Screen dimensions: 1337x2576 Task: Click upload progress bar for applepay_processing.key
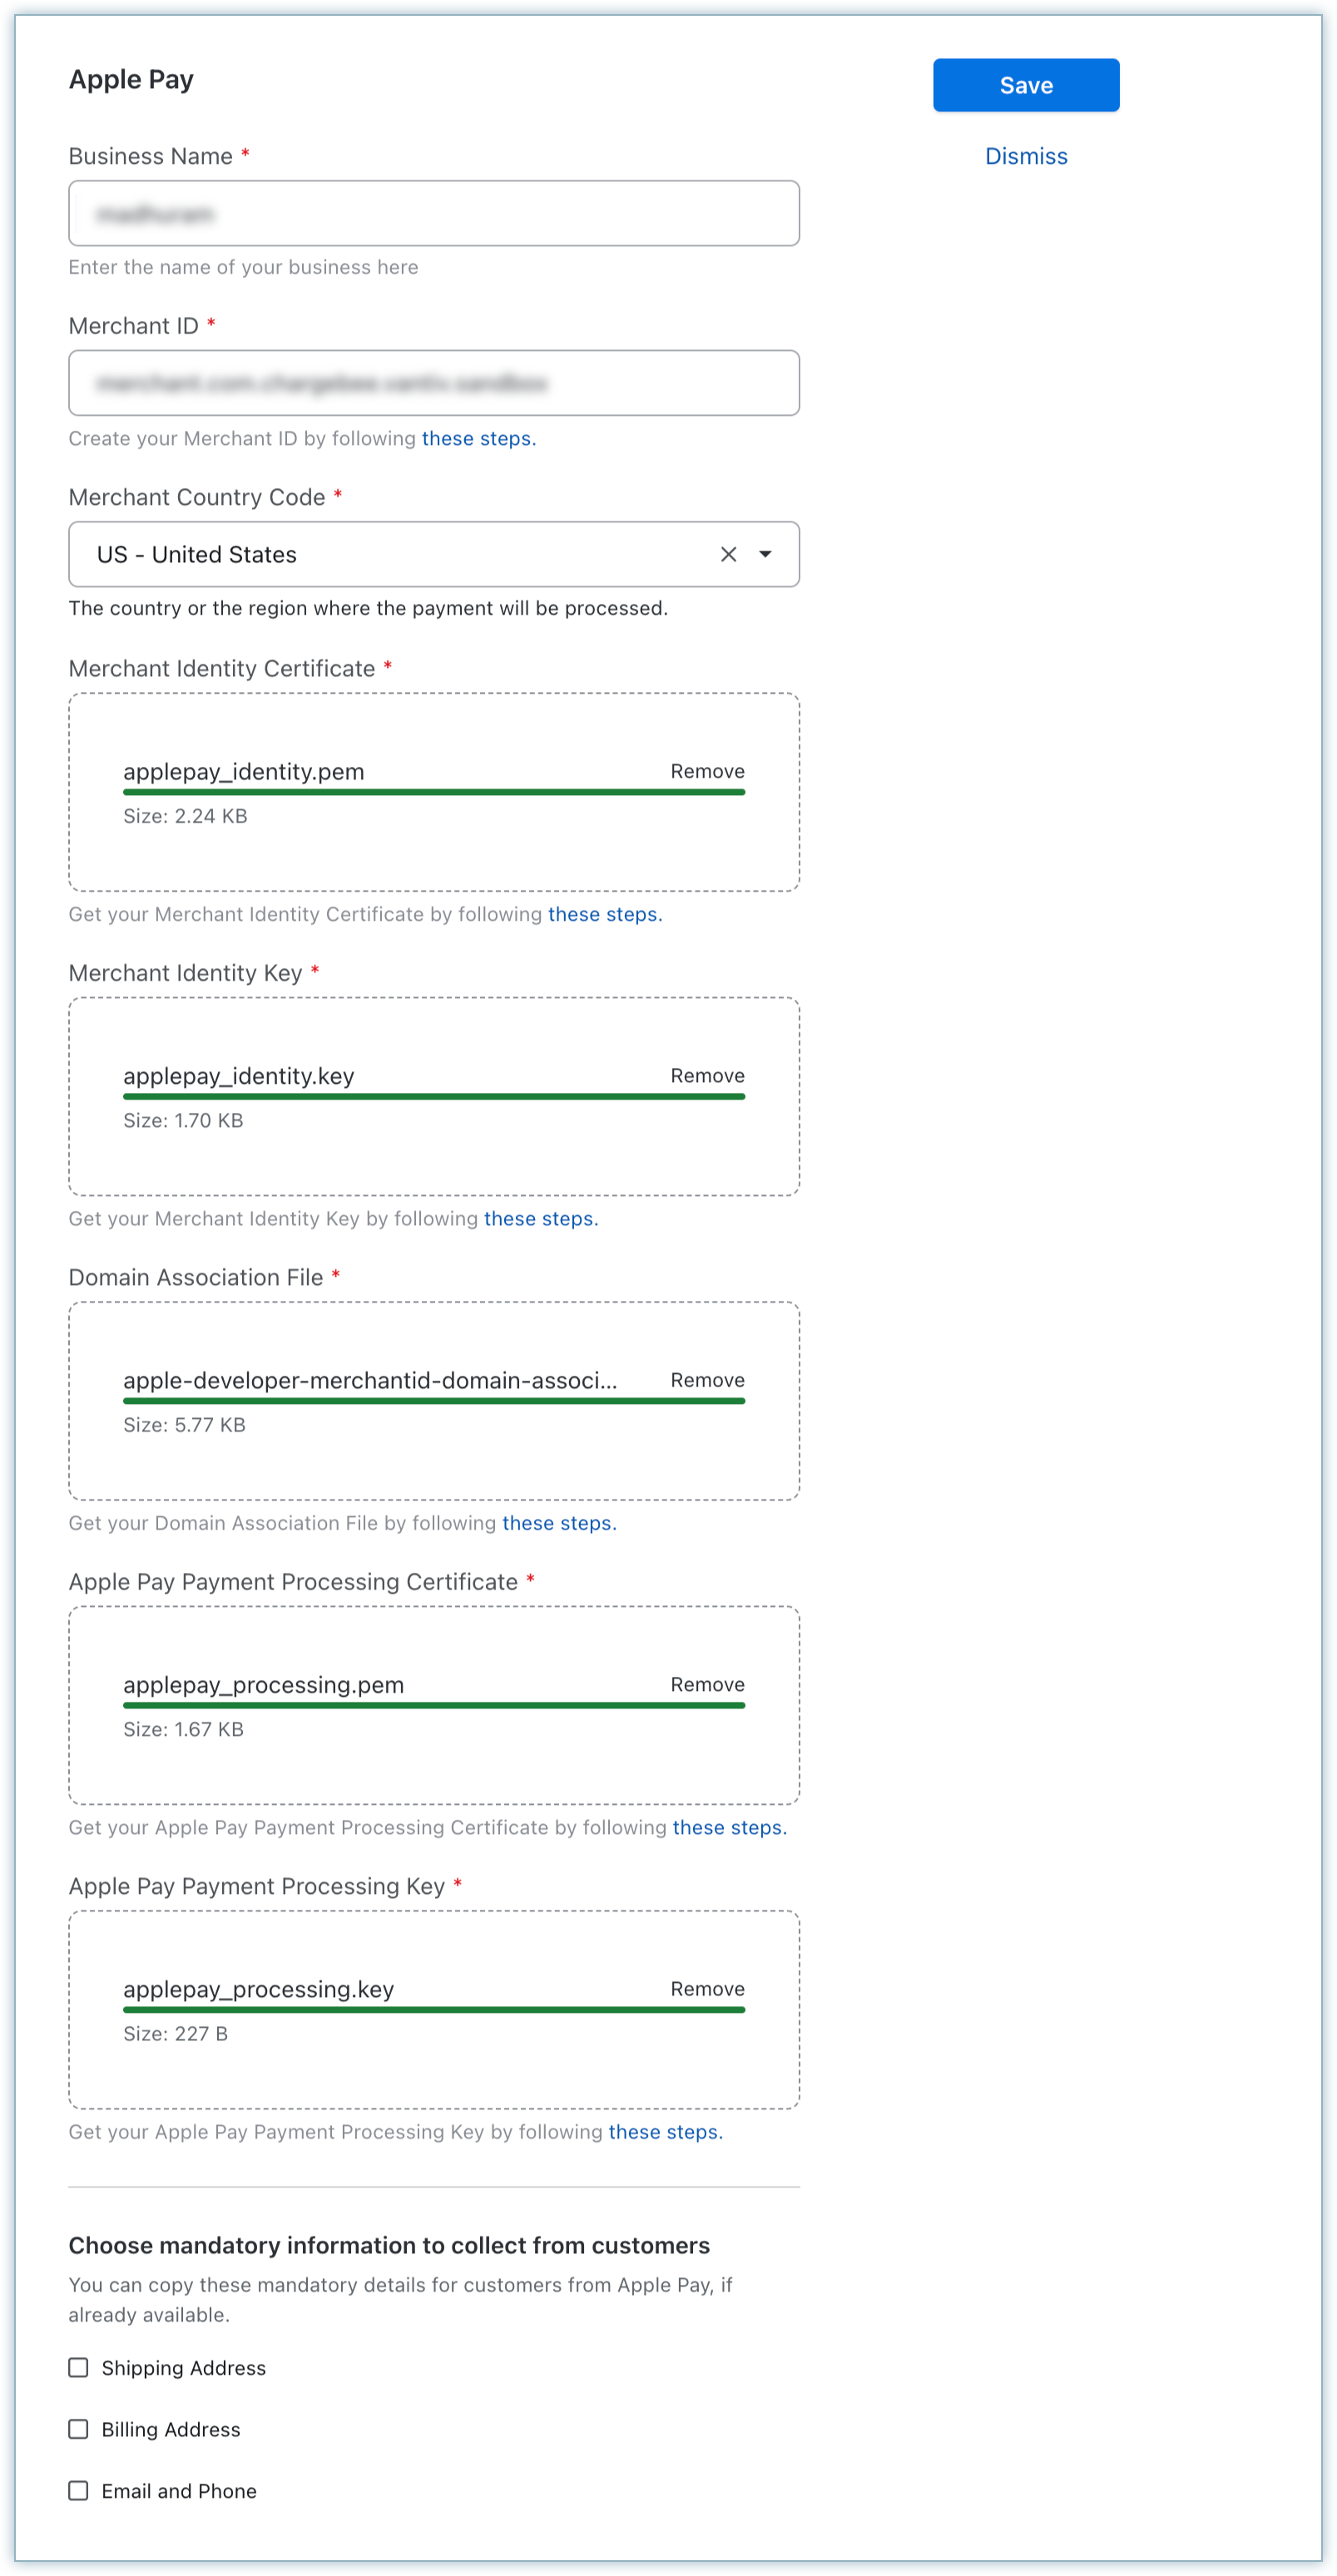pyautogui.click(x=434, y=2010)
